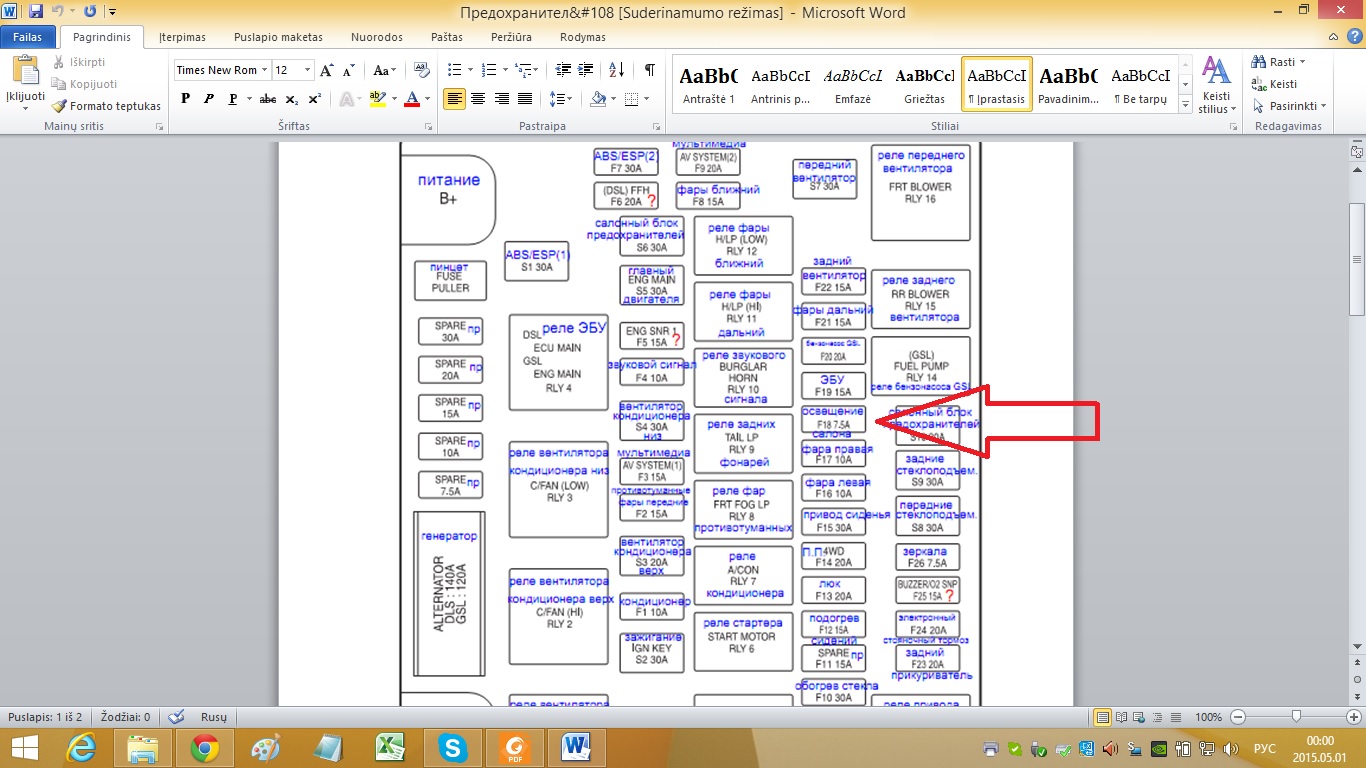Expand the font size 12 dropdown
The height and width of the screenshot is (768, 1366).
point(307,70)
